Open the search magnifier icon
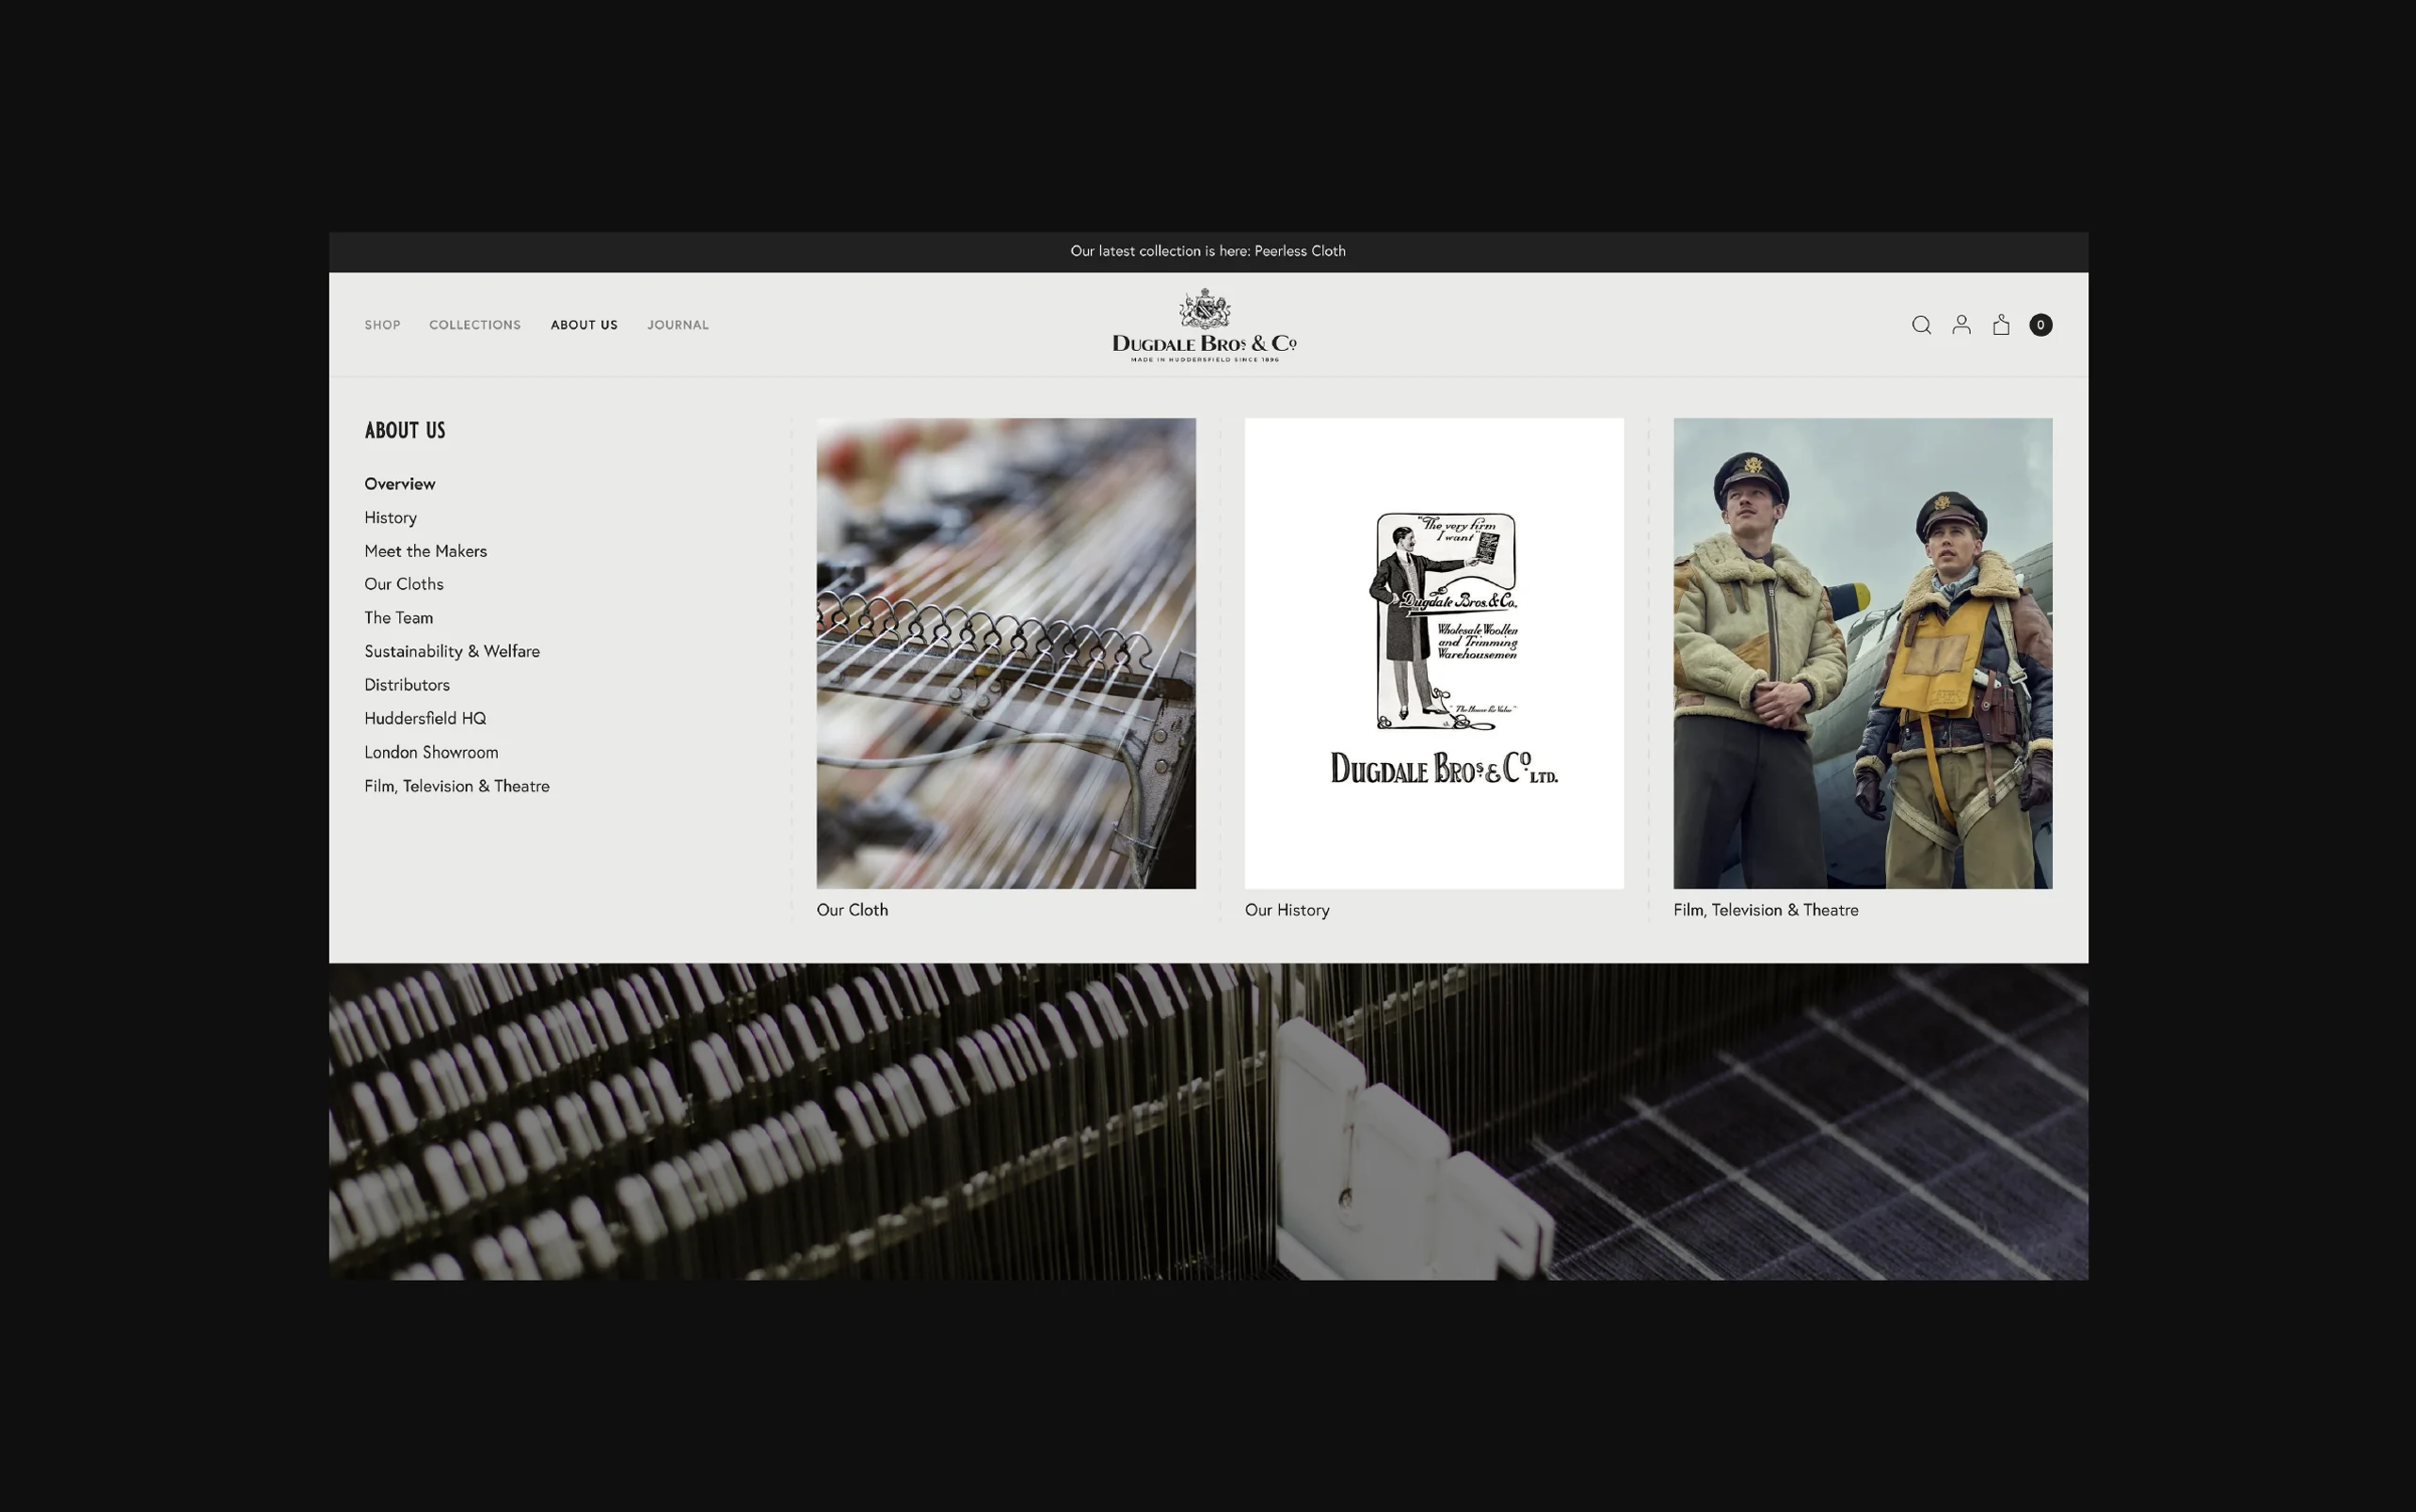 coord(1921,325)
